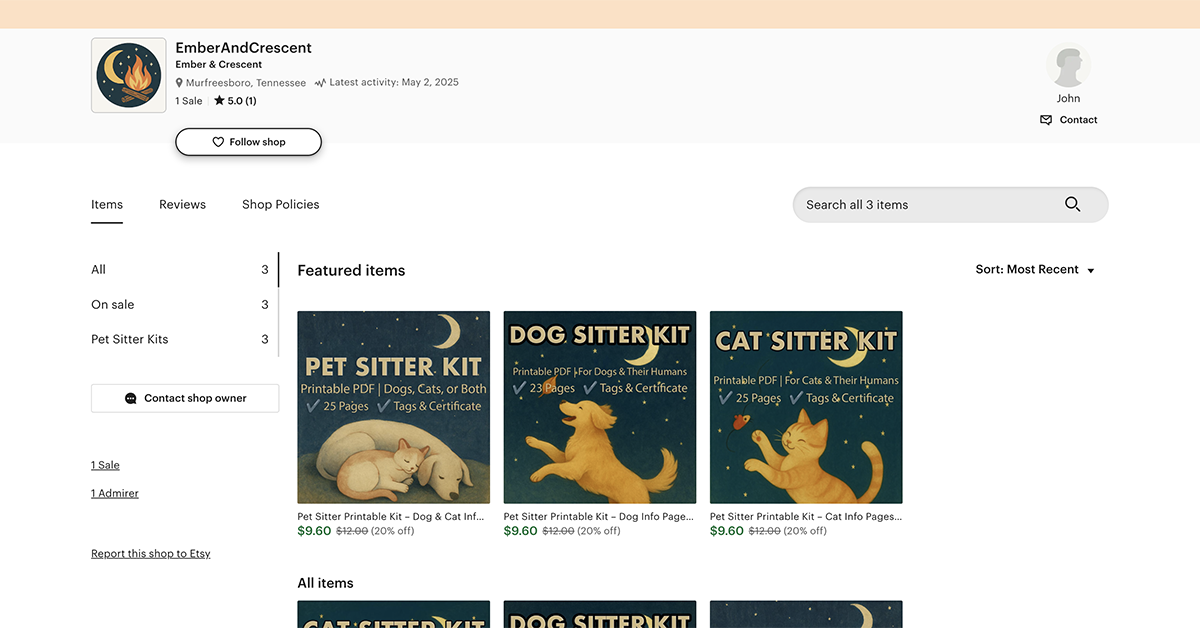Select the Items tab

pyautogui.click(x=107, y=204)
